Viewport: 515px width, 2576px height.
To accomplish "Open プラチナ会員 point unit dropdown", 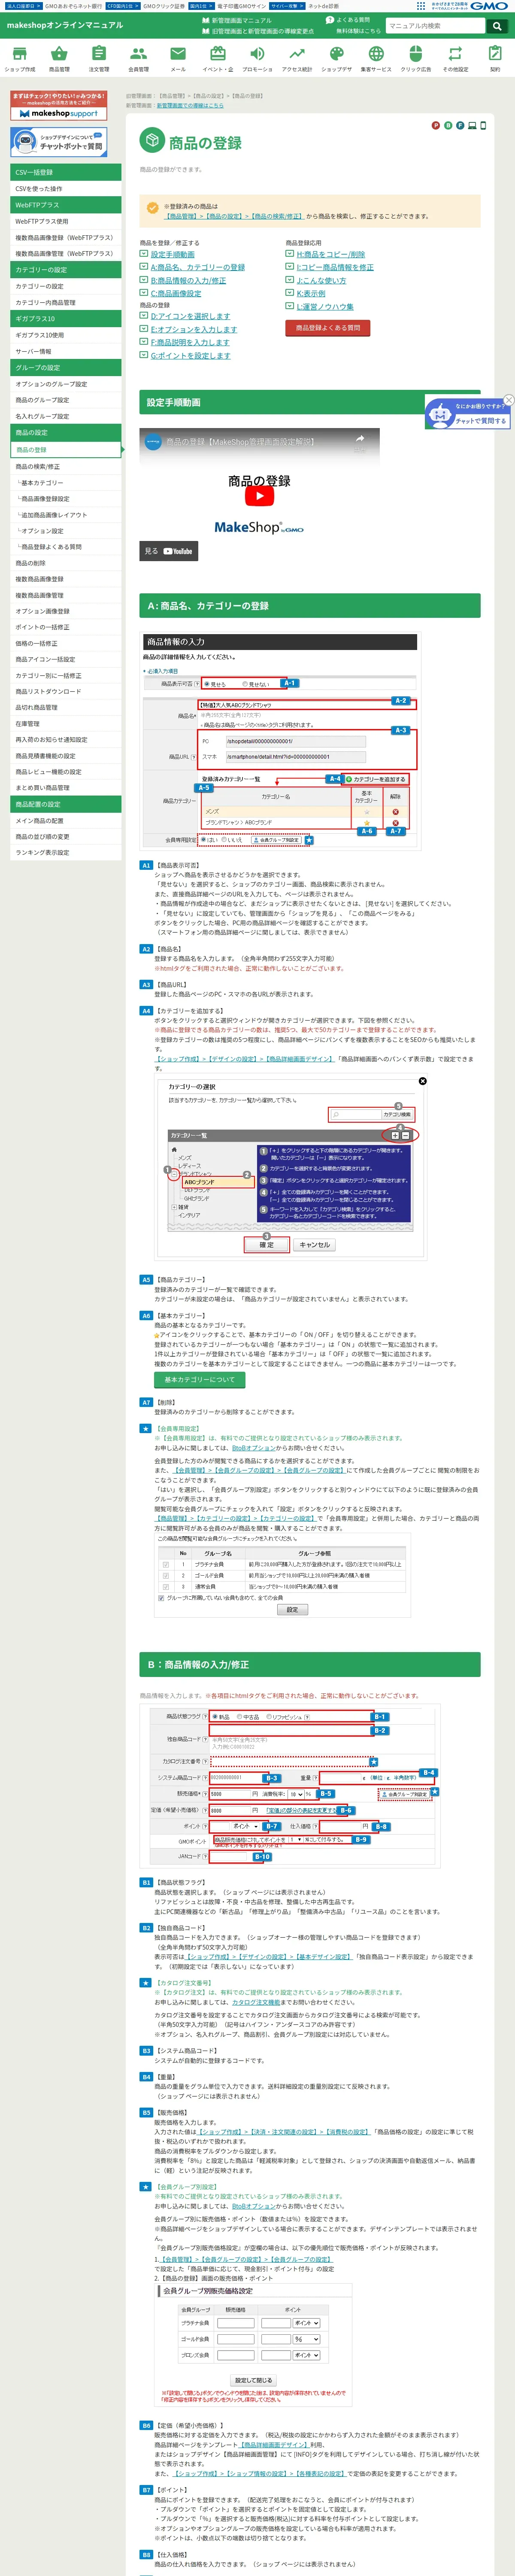I will pos(306,2323).
